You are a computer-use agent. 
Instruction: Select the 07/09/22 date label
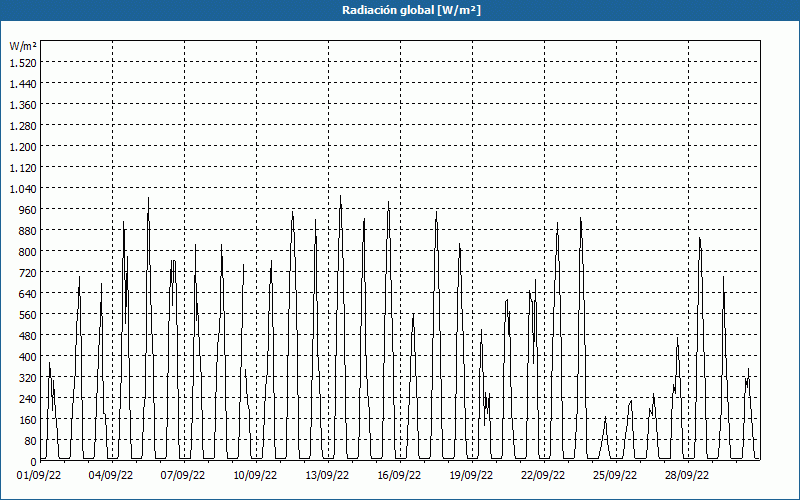point(183,475)
